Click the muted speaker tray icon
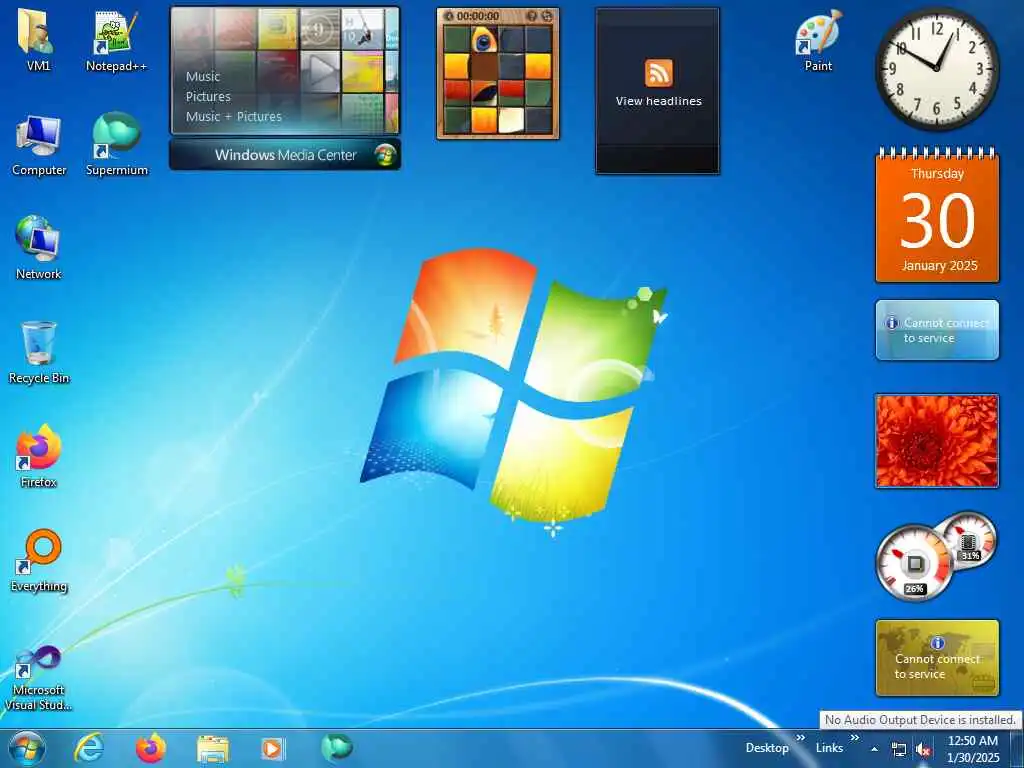Image resolution: width=1024 pixels, height=768 pixels. 923,750
